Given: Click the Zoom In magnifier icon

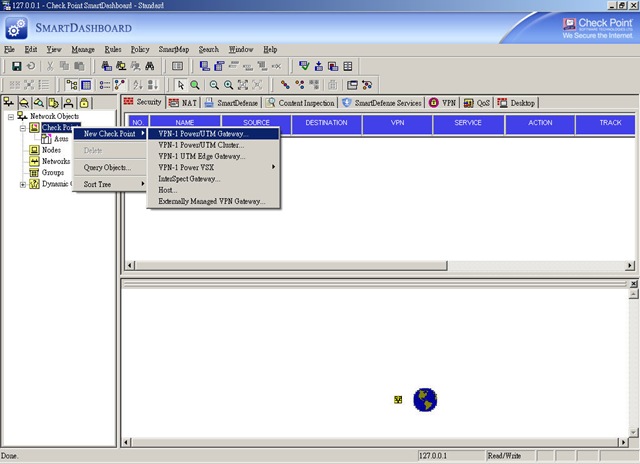Looking at the screenshot, I should point(229,85).
